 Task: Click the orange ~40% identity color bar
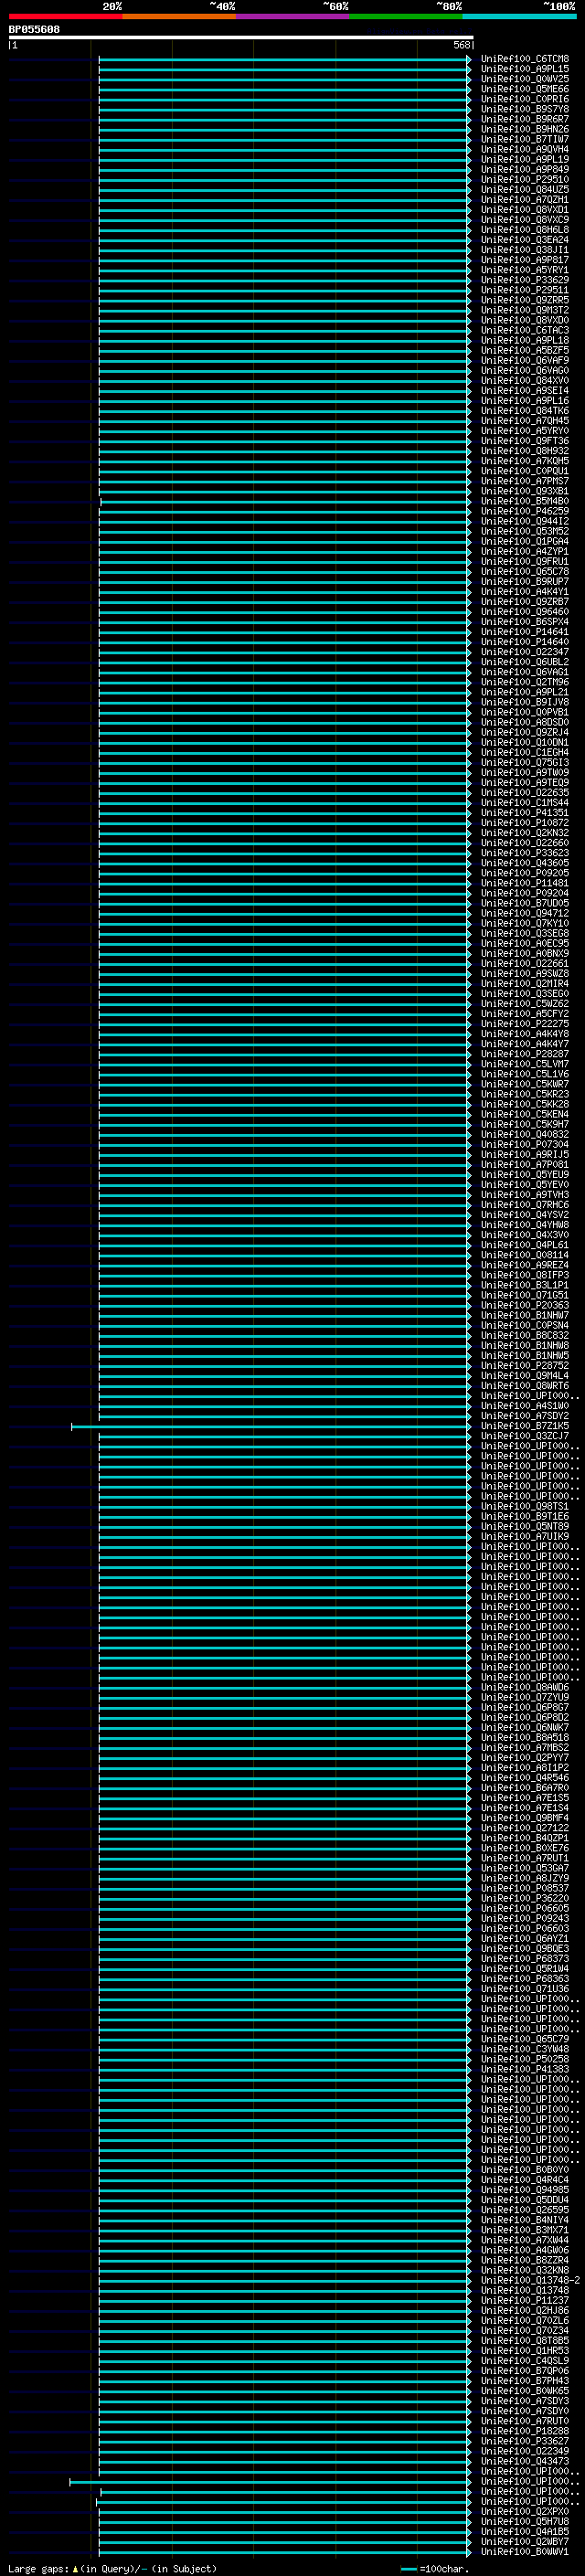(x=179, y=16)
